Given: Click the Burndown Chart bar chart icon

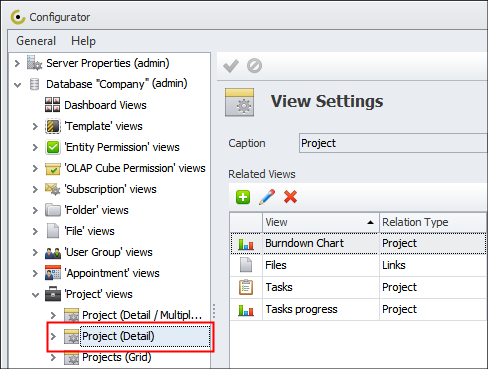Looking at the screenshot, I should [246, 244].
